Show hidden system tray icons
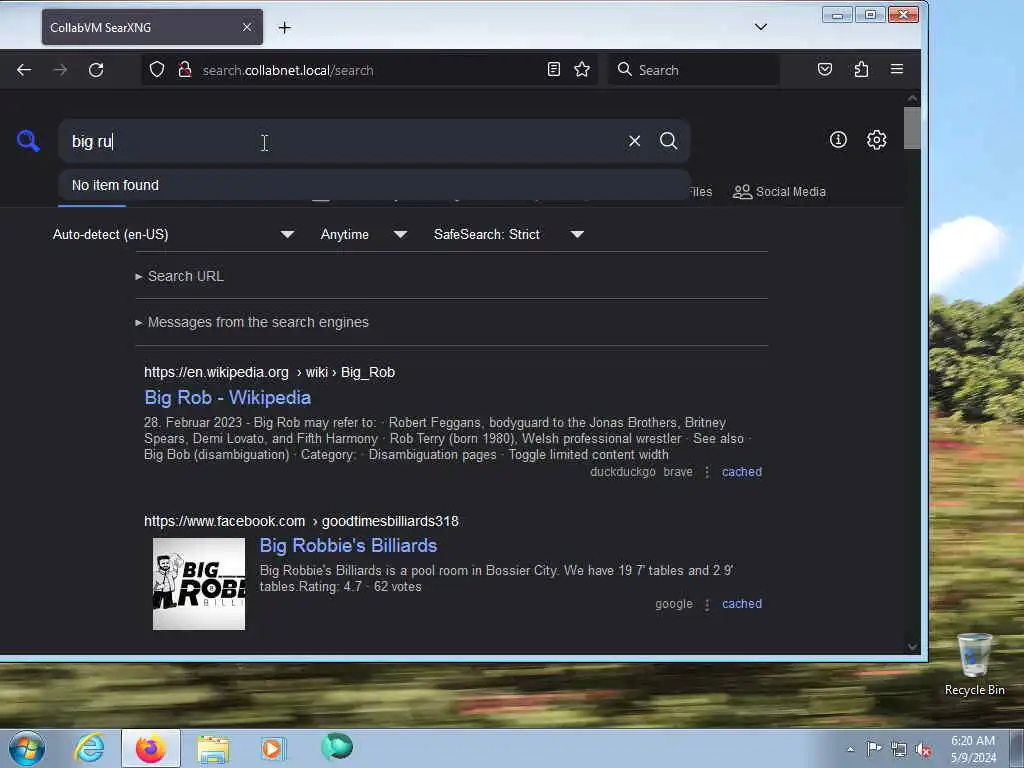 click(850, 750)
